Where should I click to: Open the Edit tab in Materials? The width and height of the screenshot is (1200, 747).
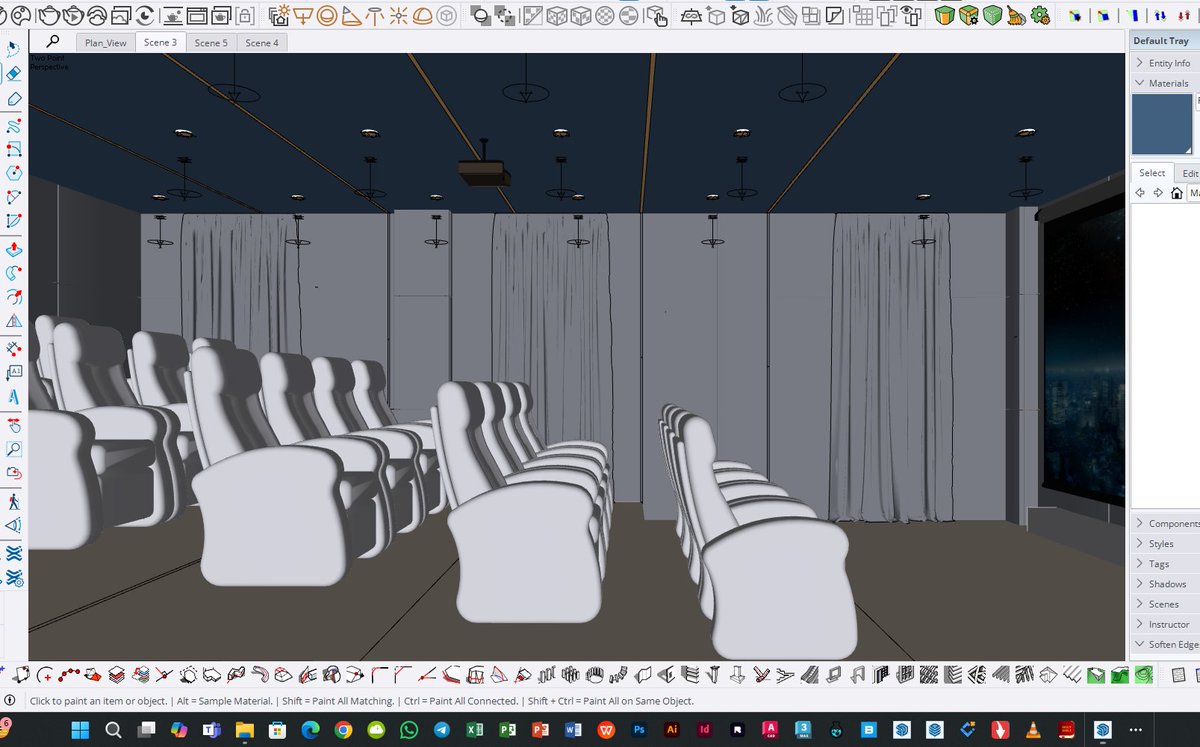click(1189, 173)
